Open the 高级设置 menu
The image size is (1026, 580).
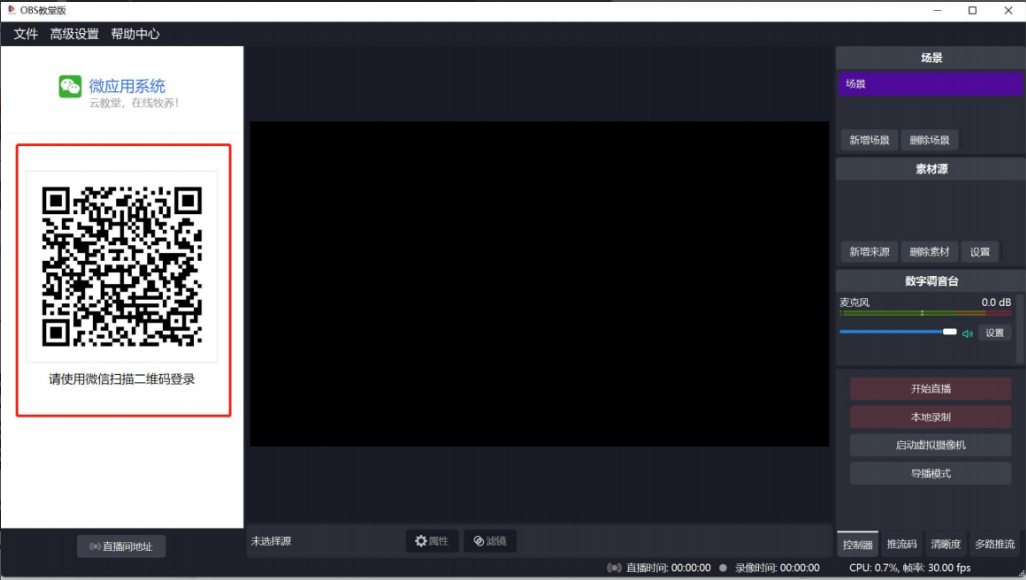(x=73, y=33)
